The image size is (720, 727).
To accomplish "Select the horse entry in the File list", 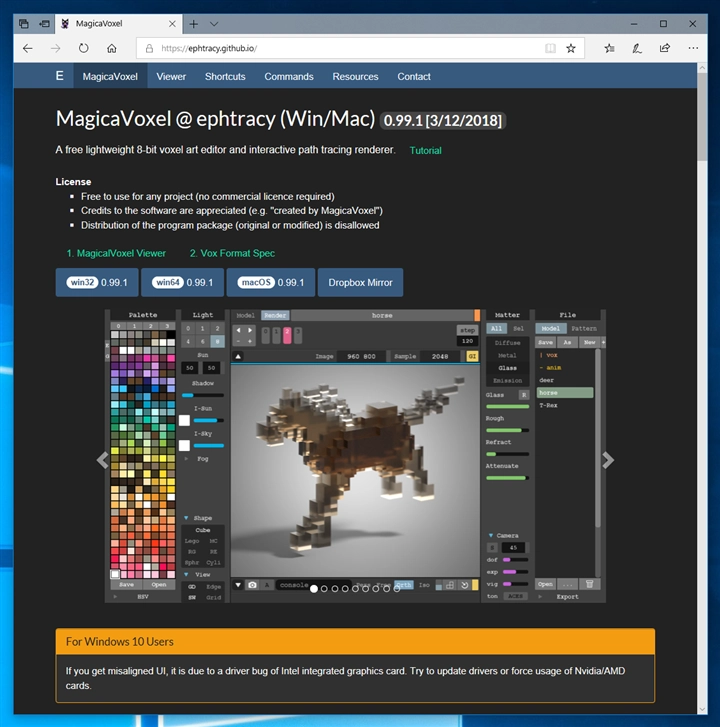I will [565, 393].
